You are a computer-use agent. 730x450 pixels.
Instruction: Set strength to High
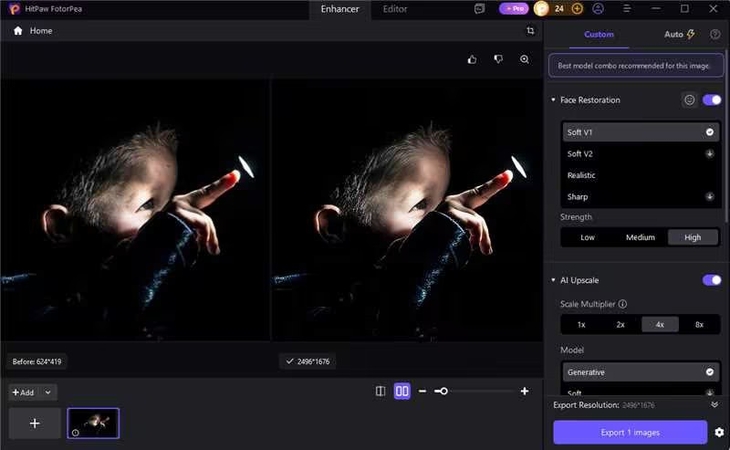point(693,237)
